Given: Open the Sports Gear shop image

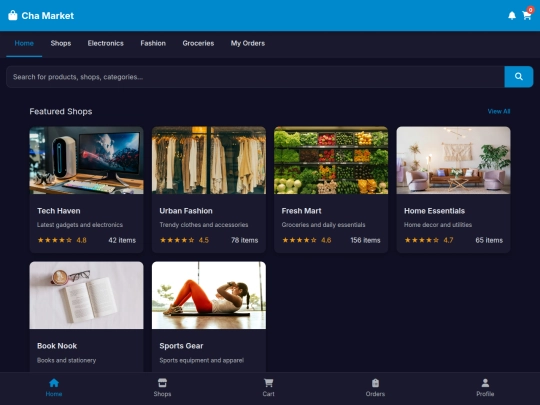Looking at the screenshot, I should 209,295.
